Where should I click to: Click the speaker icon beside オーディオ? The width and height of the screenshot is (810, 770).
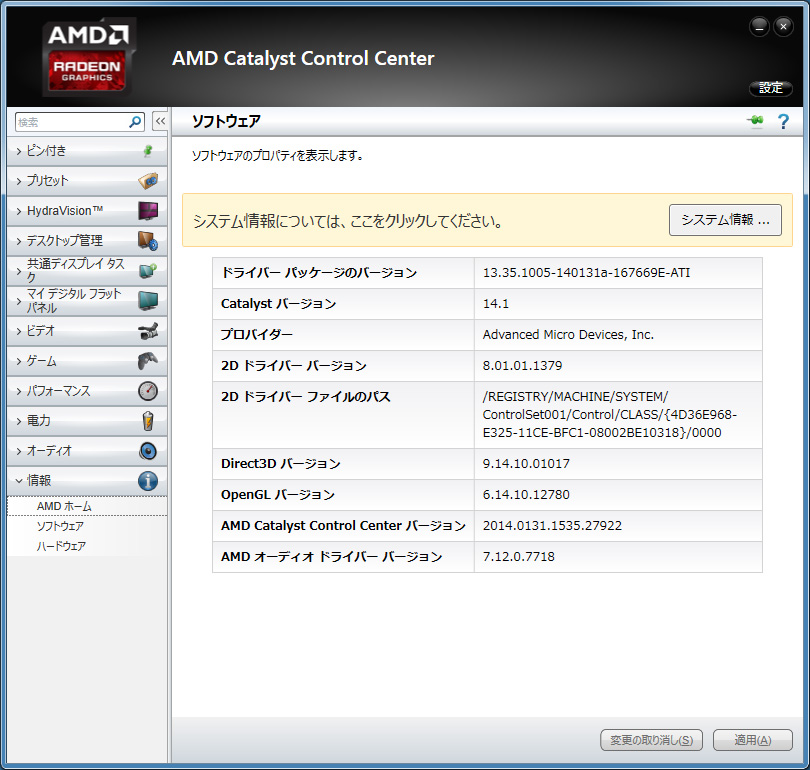(x=147, y=451)
